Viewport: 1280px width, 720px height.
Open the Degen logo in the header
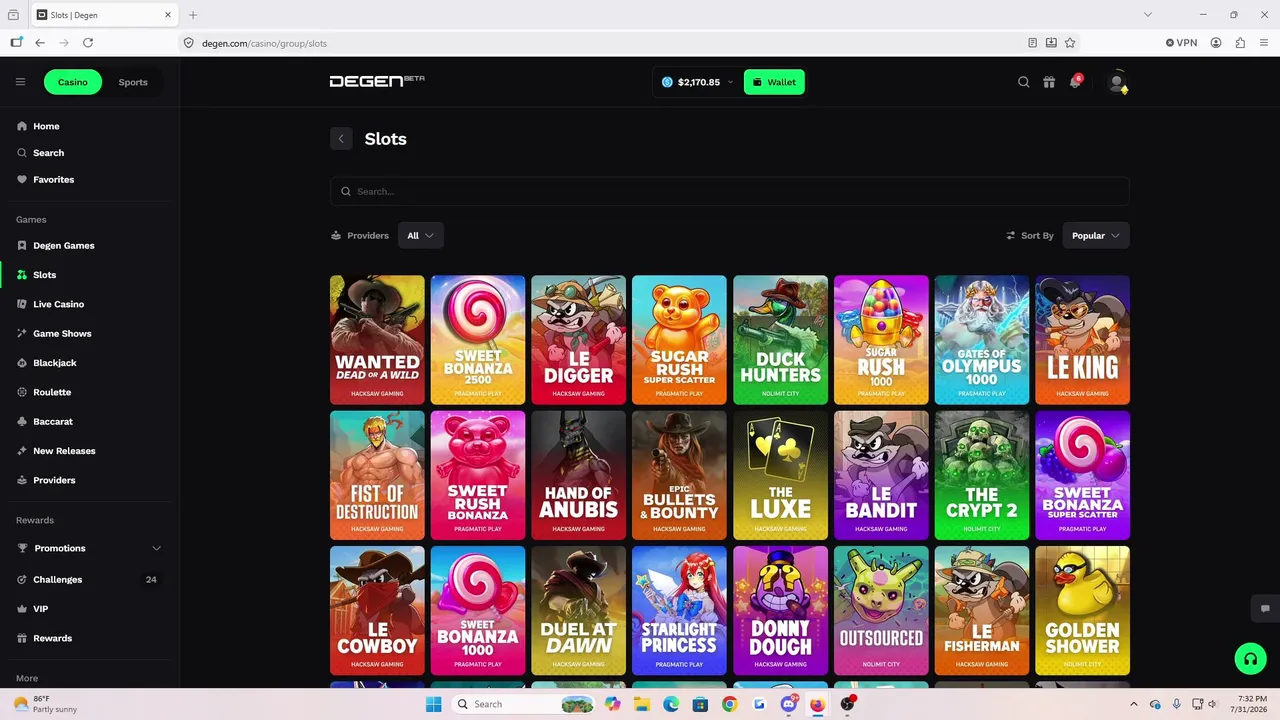pyautogui.click(x=377, y=81)
